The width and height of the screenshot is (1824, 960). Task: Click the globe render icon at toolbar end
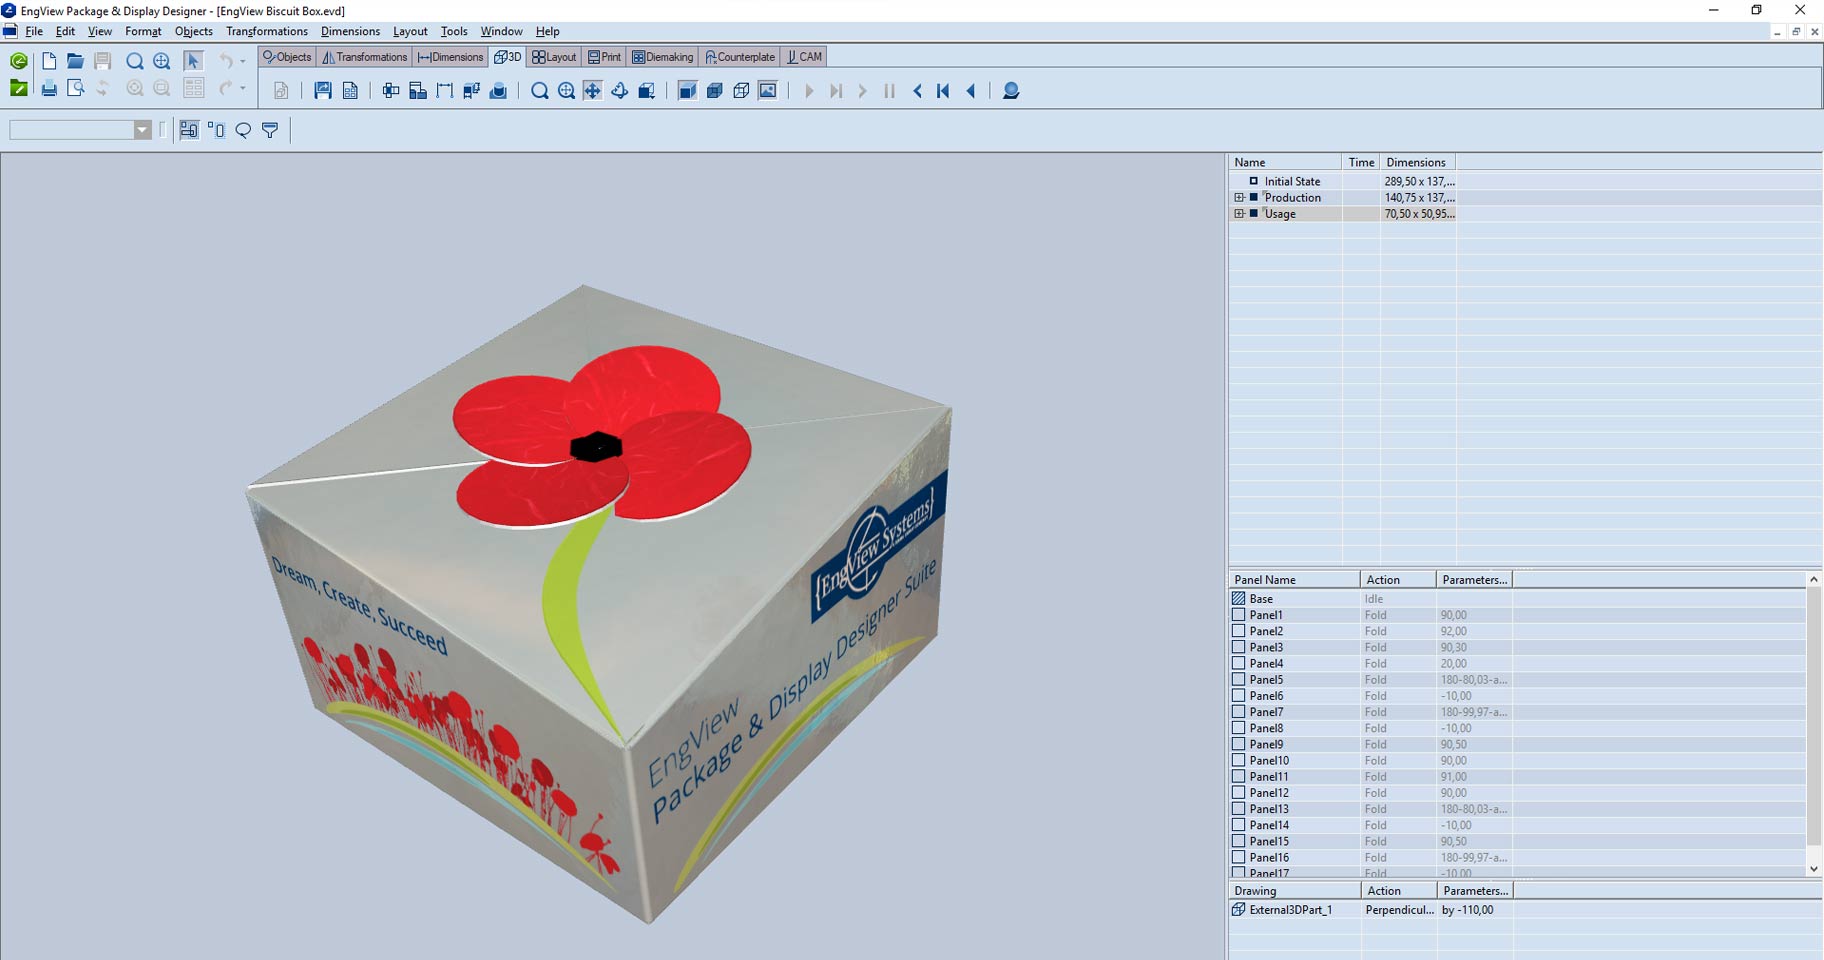coord(1011,91)
